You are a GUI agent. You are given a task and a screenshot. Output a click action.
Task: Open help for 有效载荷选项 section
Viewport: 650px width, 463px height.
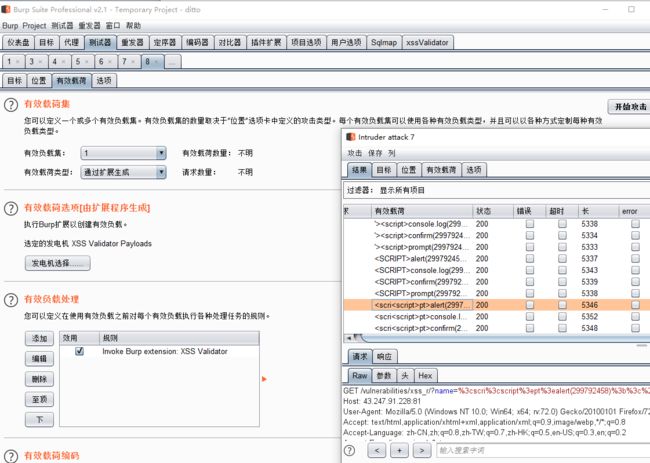pos(11,208)
